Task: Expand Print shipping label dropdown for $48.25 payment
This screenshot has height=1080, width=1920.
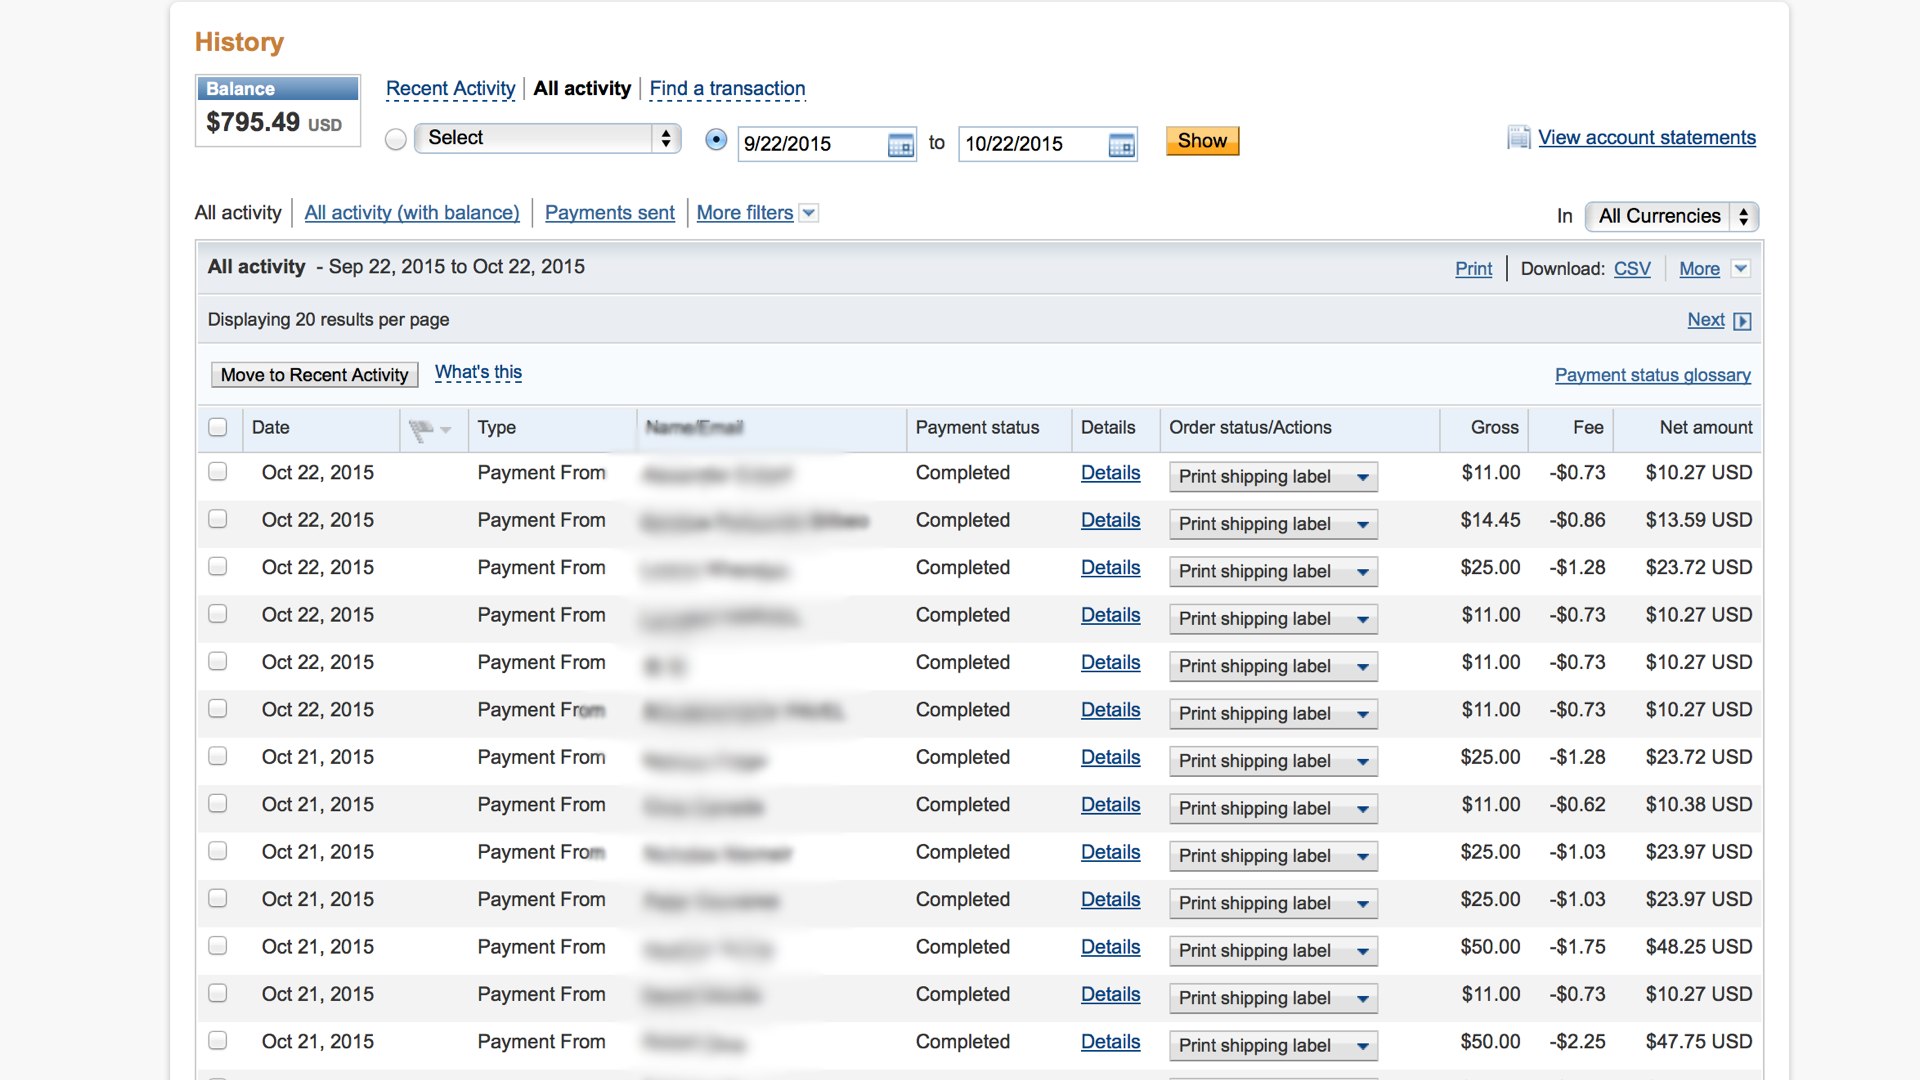Action: point(1362,951)
